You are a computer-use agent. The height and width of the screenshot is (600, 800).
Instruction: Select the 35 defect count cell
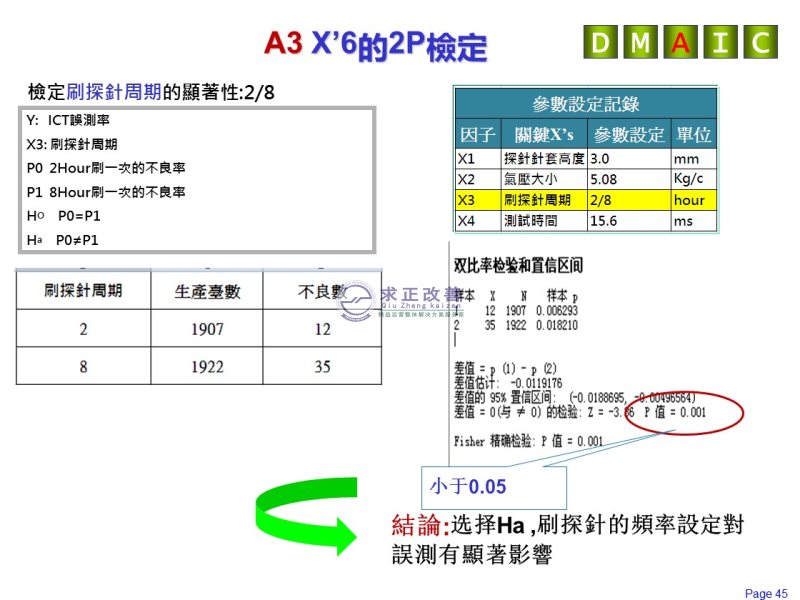[x=321, y=367]
